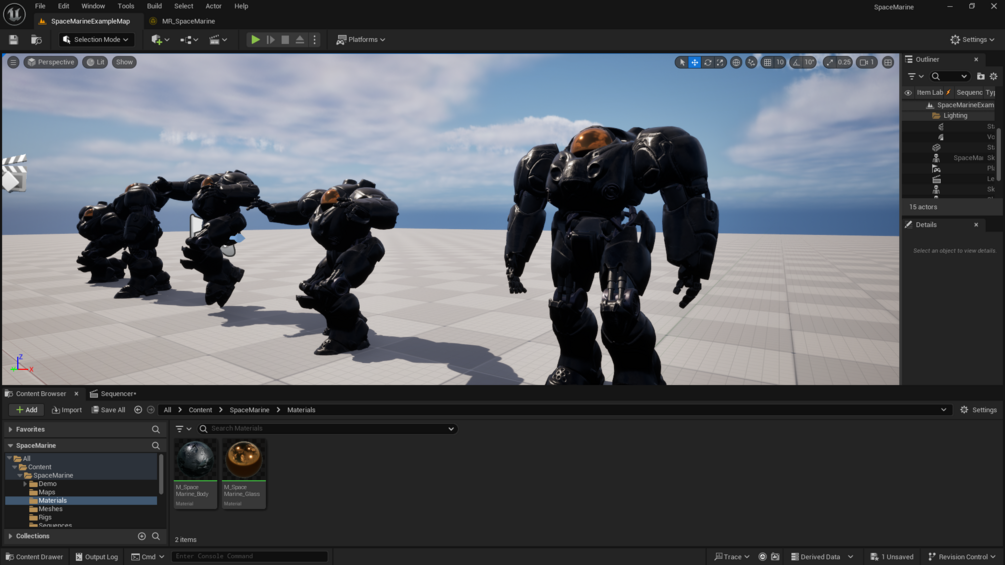The image size is (1005, 565).
Task: Choose the Translate move gizmo tool
Action: click(694, 62)
